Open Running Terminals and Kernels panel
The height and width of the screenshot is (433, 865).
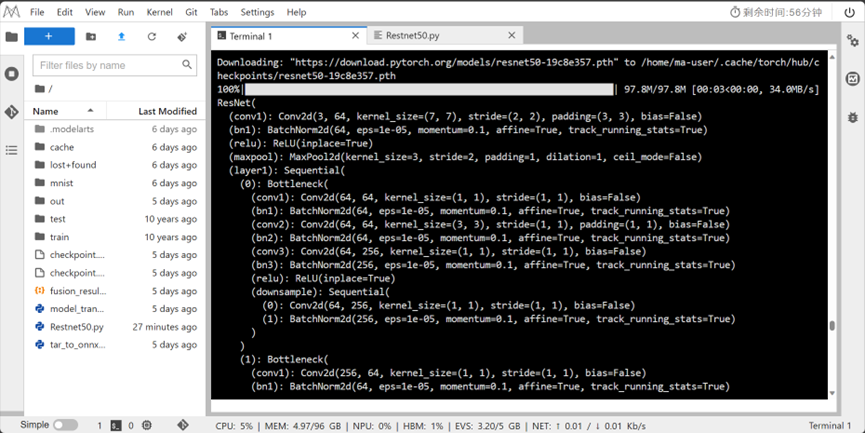click(x=12, y=74)
